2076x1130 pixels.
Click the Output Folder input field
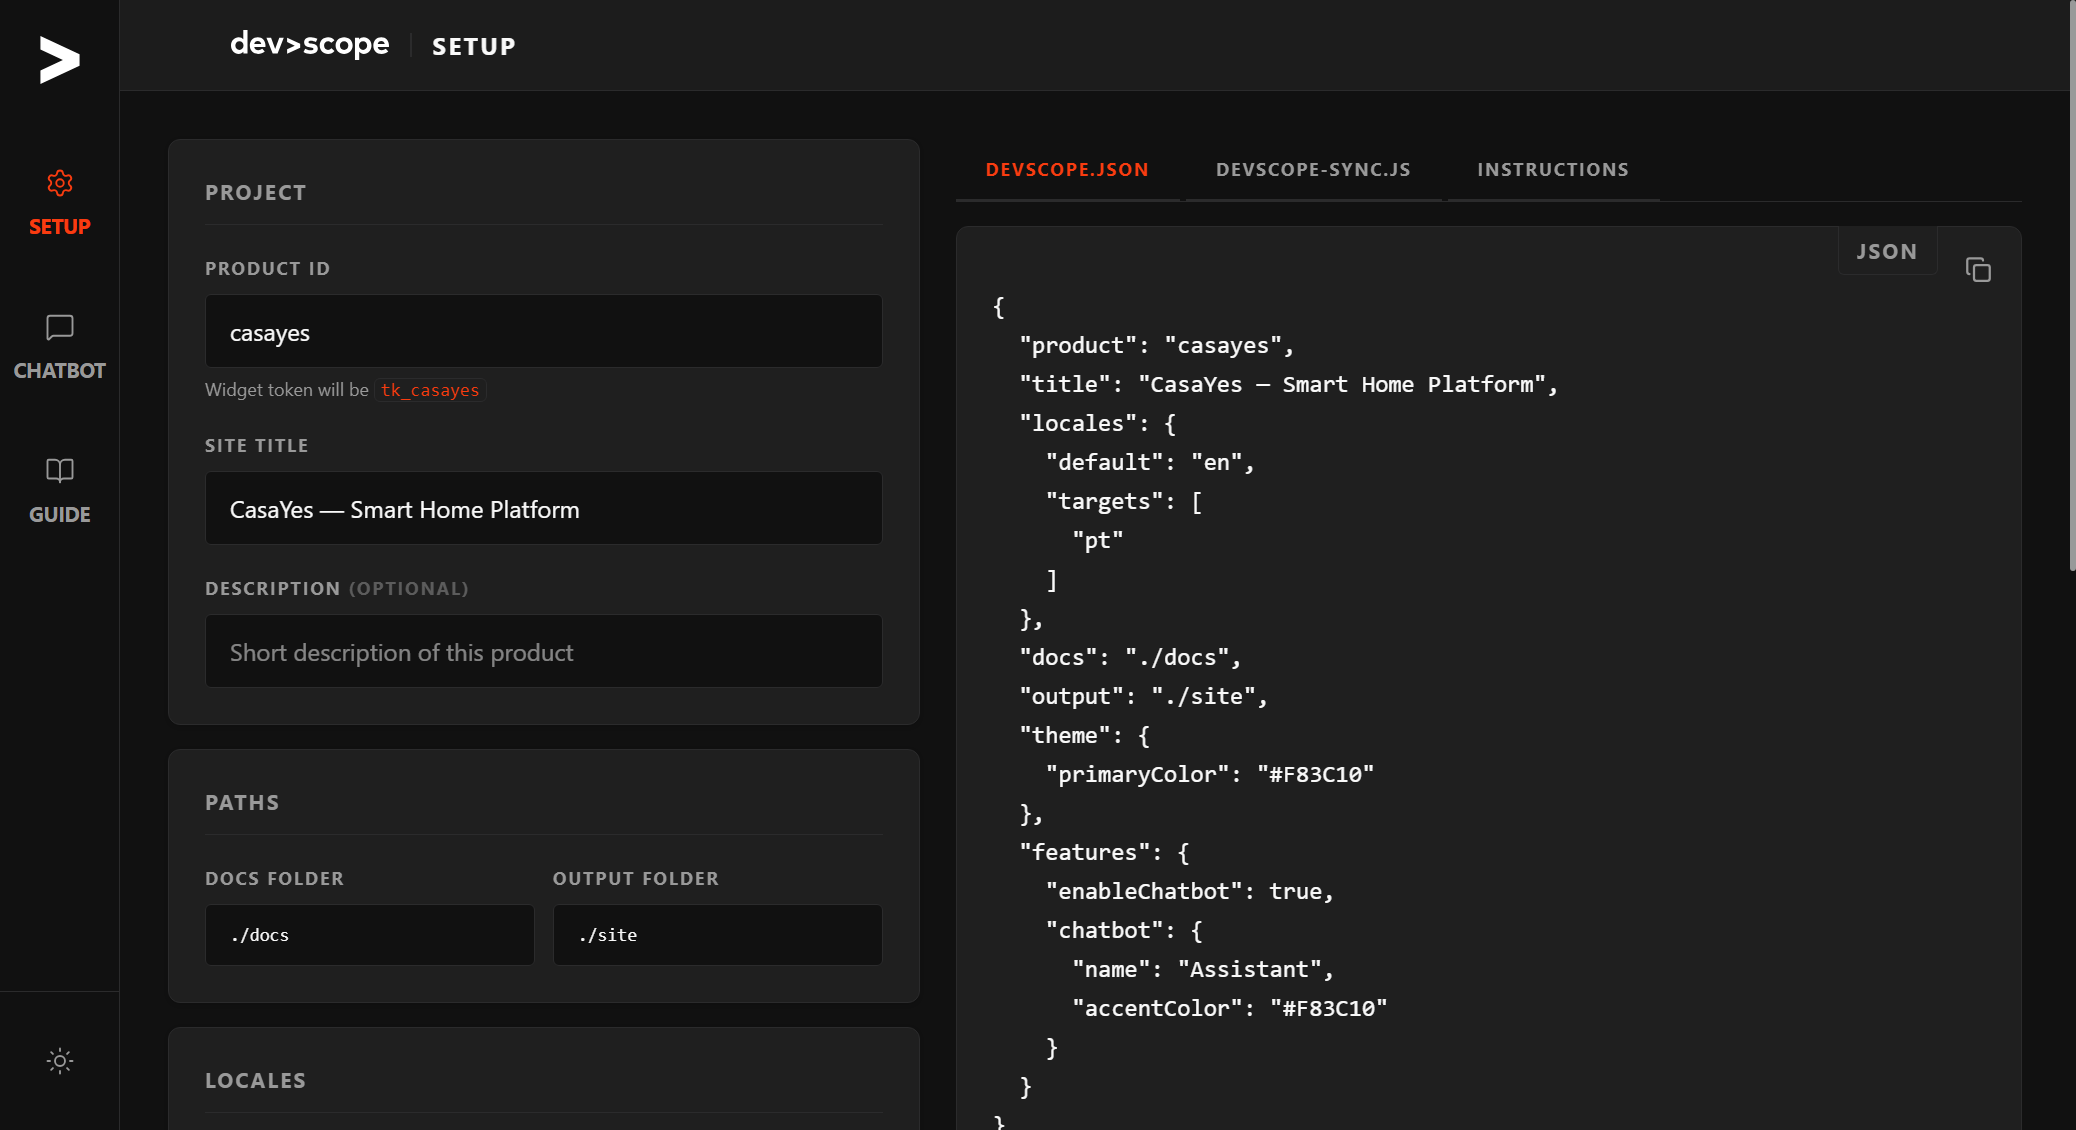(718, 935)
